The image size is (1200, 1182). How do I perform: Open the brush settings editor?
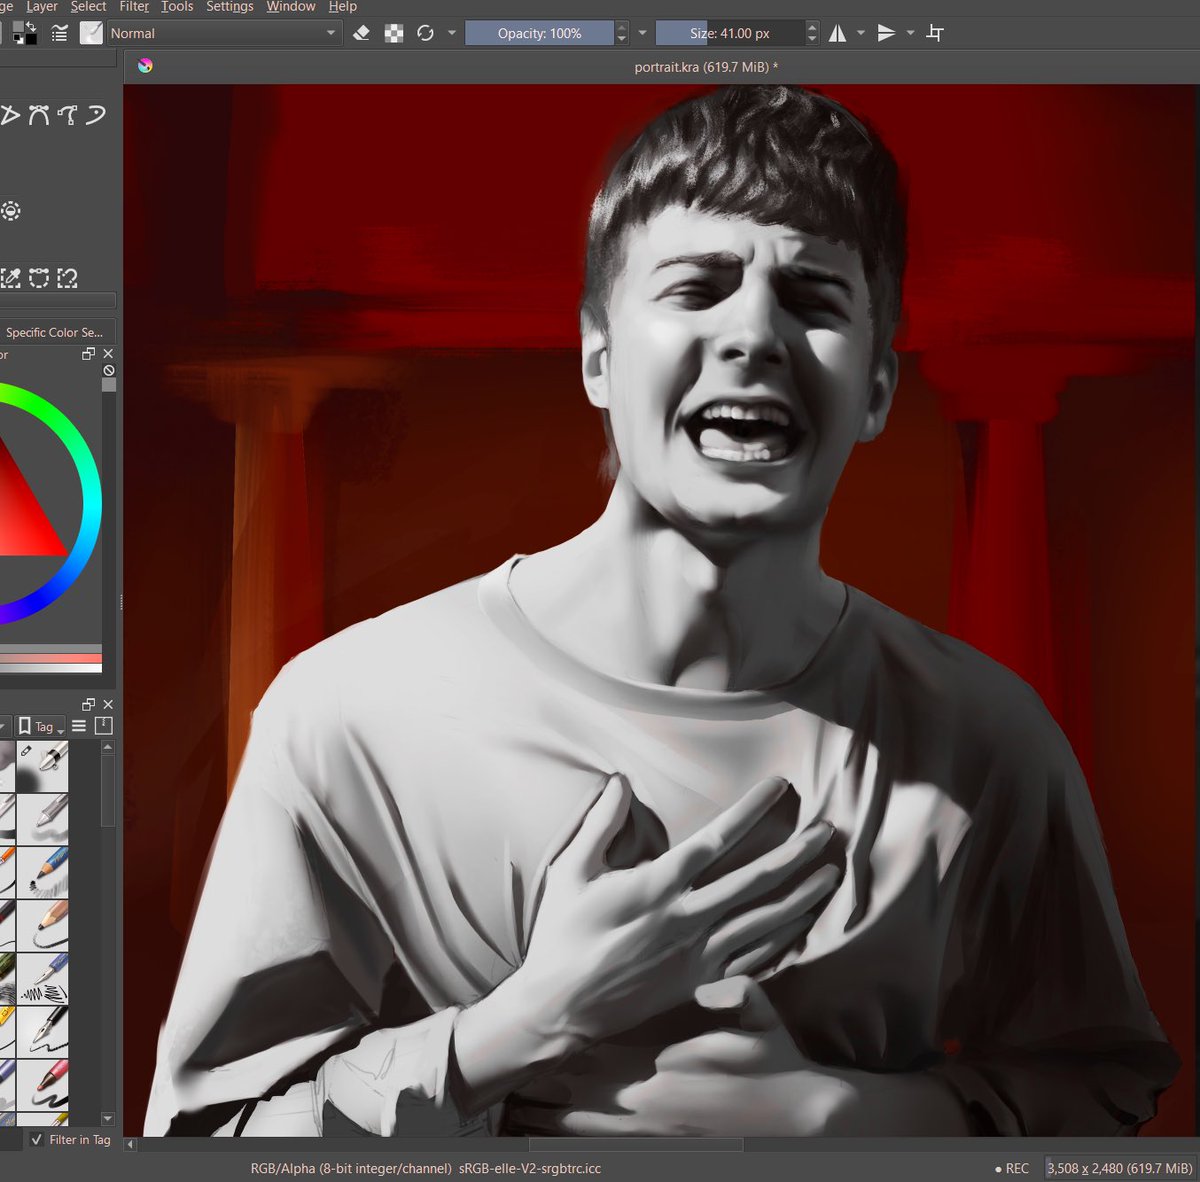coord(60,33)
